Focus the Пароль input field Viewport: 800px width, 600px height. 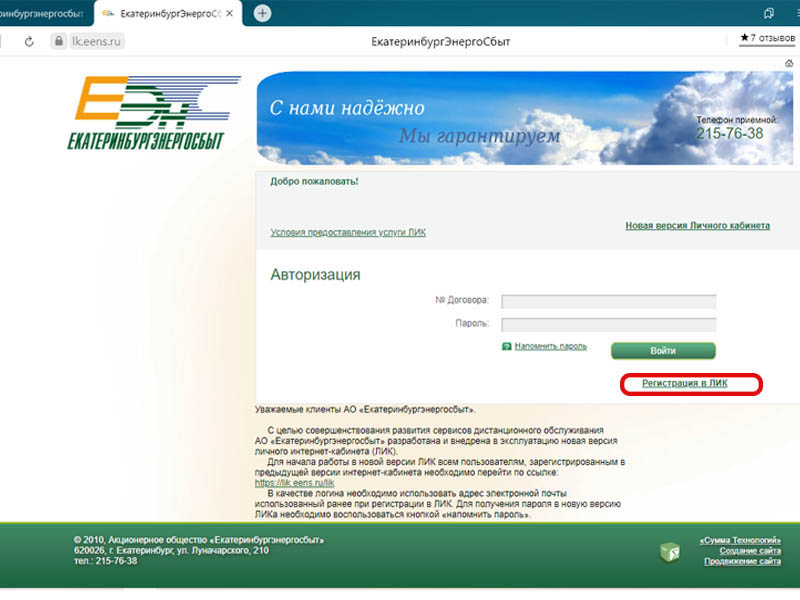point(608,324)
